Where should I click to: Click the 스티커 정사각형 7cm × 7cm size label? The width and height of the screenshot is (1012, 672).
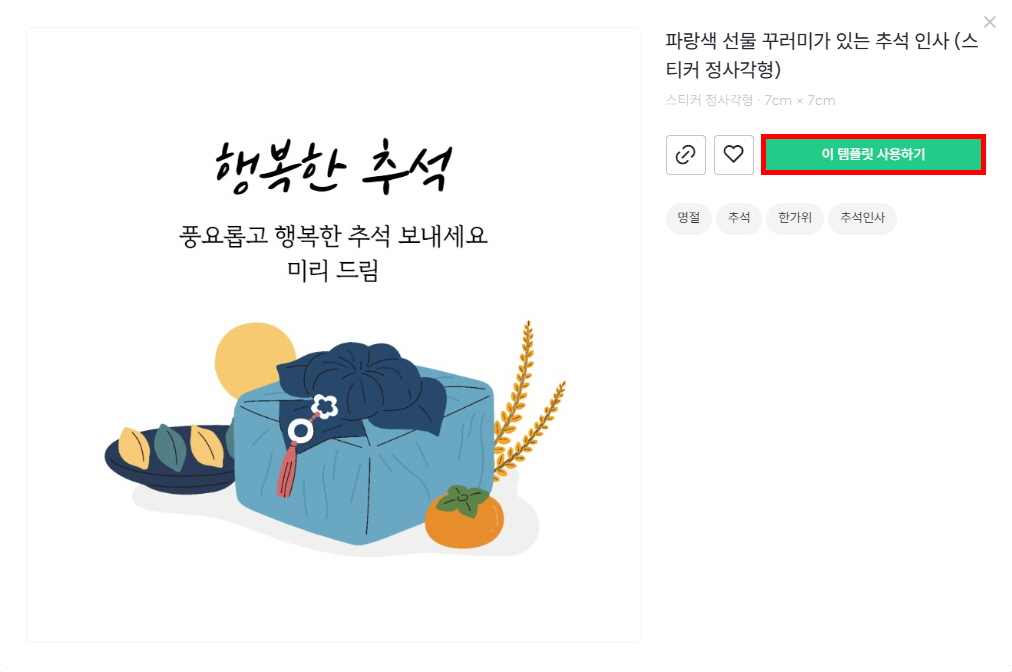750,101
